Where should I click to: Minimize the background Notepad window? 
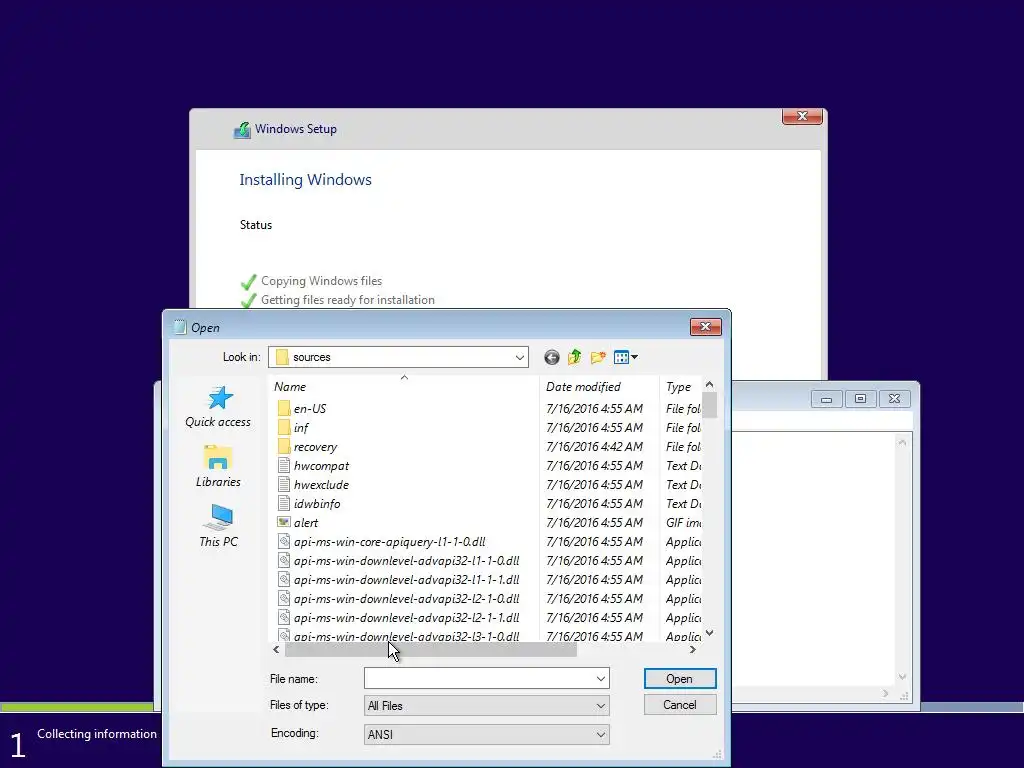827,399
